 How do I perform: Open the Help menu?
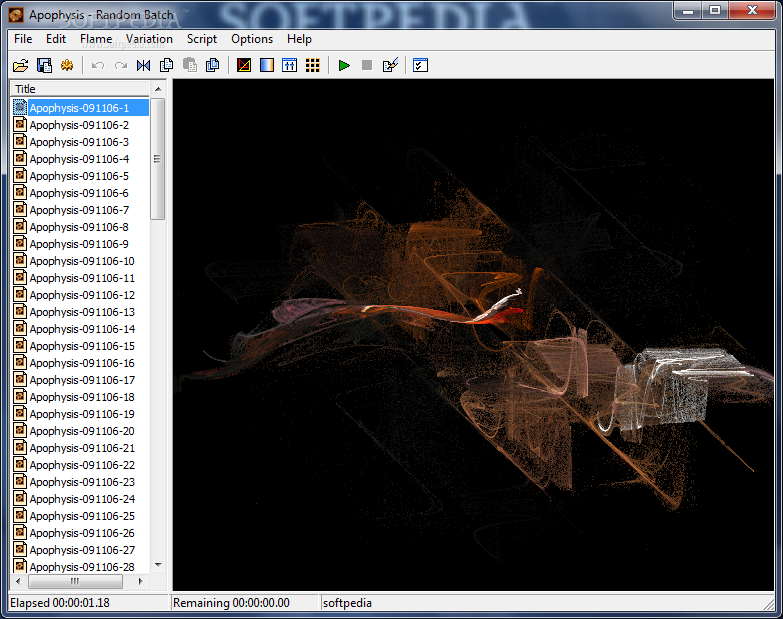pyautogui.click(x=299, y=39)
